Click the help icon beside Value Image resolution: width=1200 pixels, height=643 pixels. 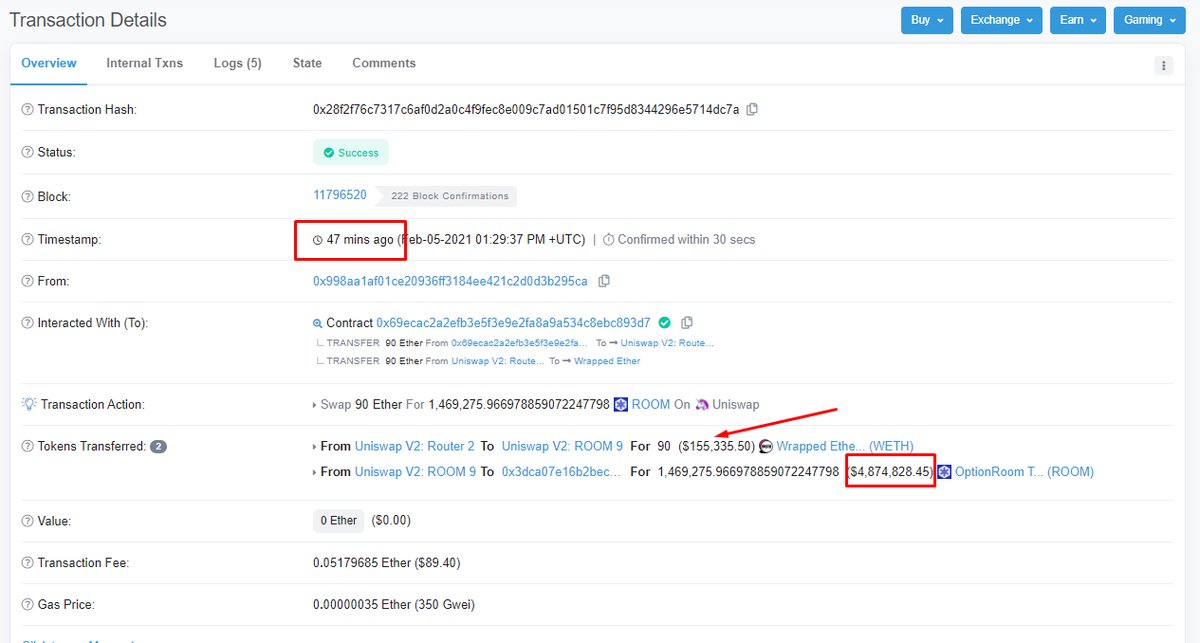point(27,520)
